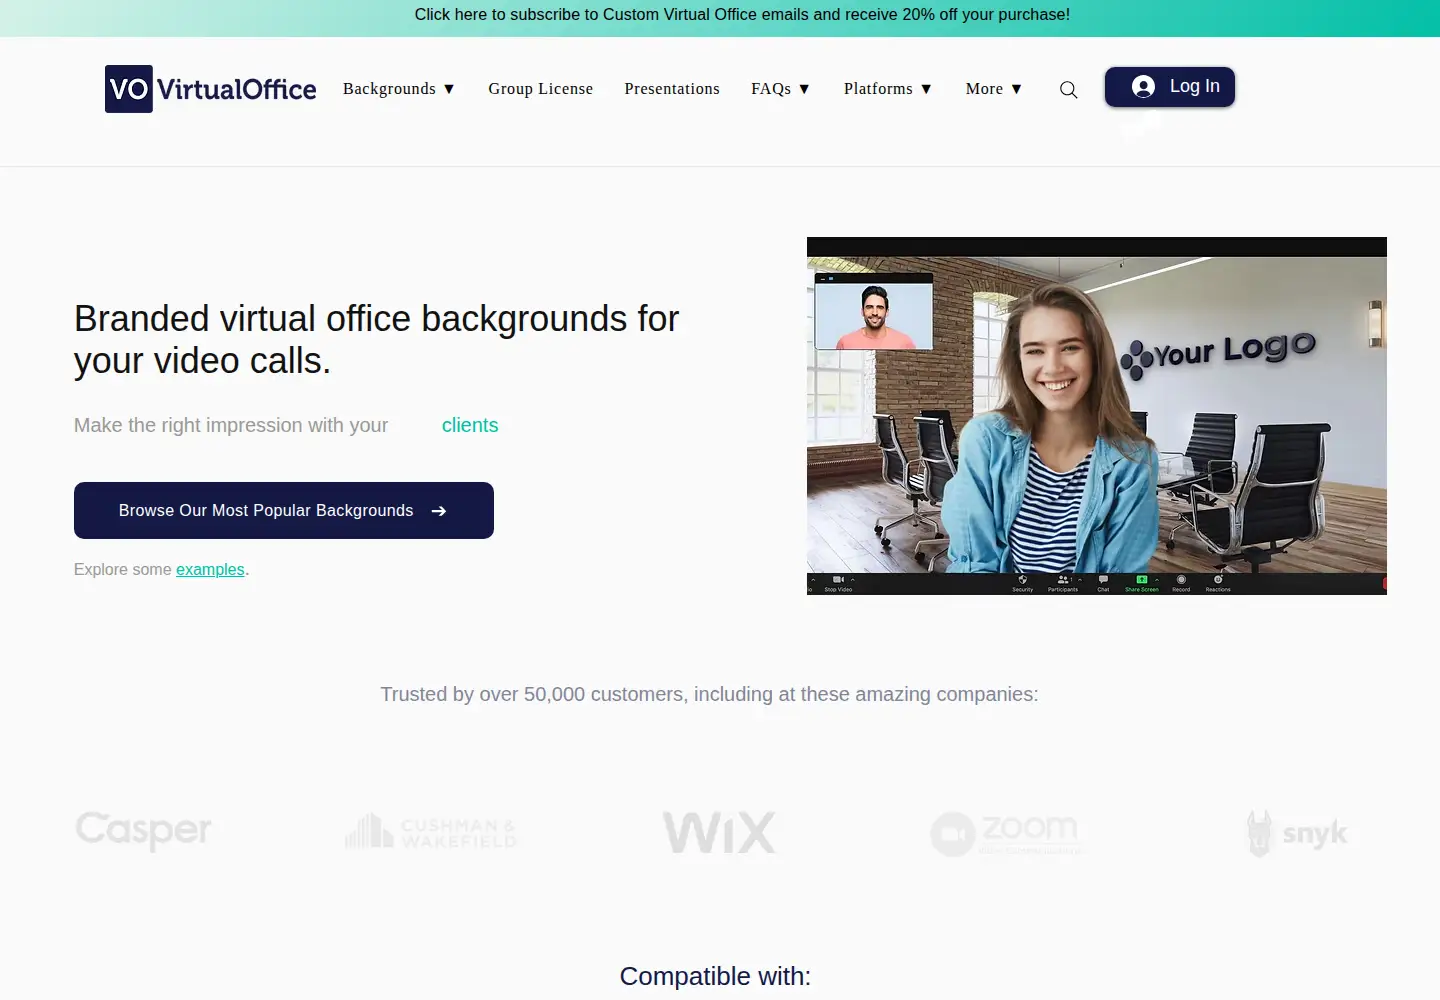Viewport: 1440px width, 1000px height.
Task: Click the VirtualOffice logo
Action: pos(211,89)
